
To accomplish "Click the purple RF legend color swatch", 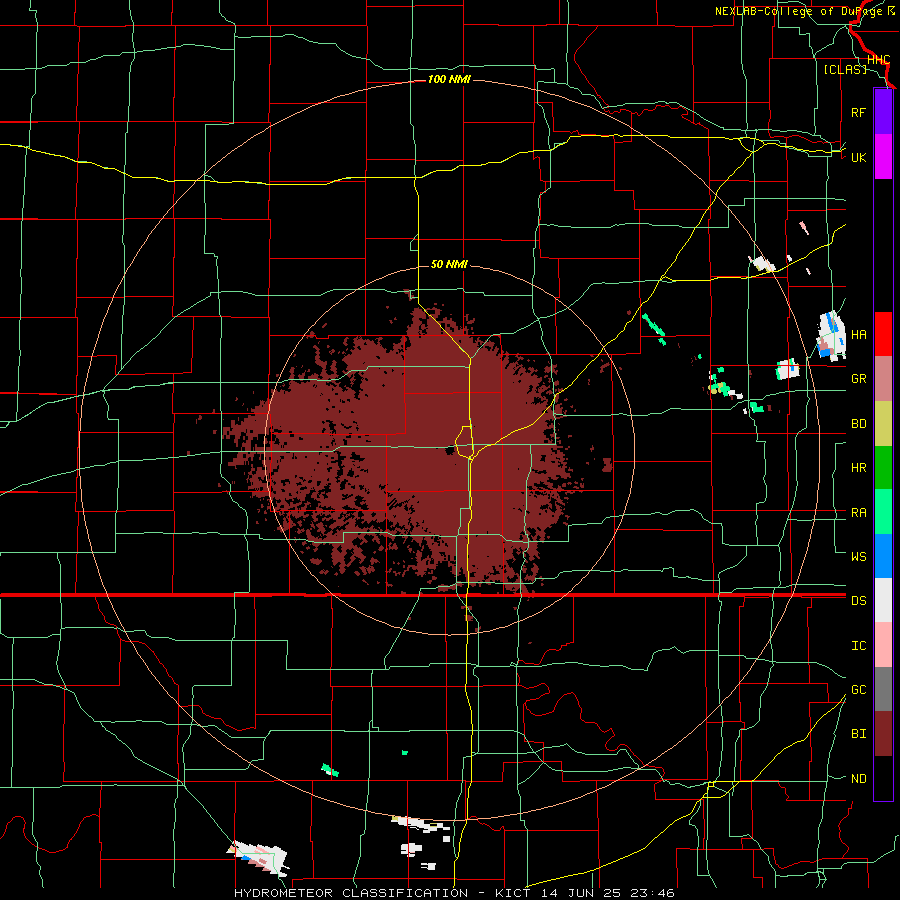I will coord(883,112).
